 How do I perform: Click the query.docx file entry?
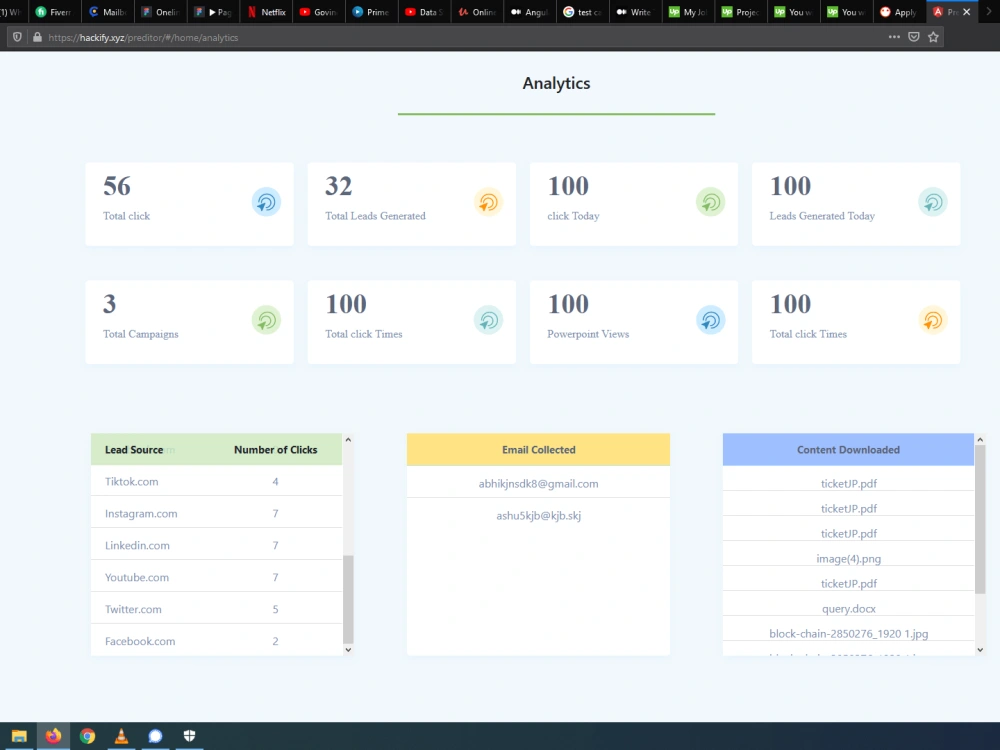pos(848,608)
